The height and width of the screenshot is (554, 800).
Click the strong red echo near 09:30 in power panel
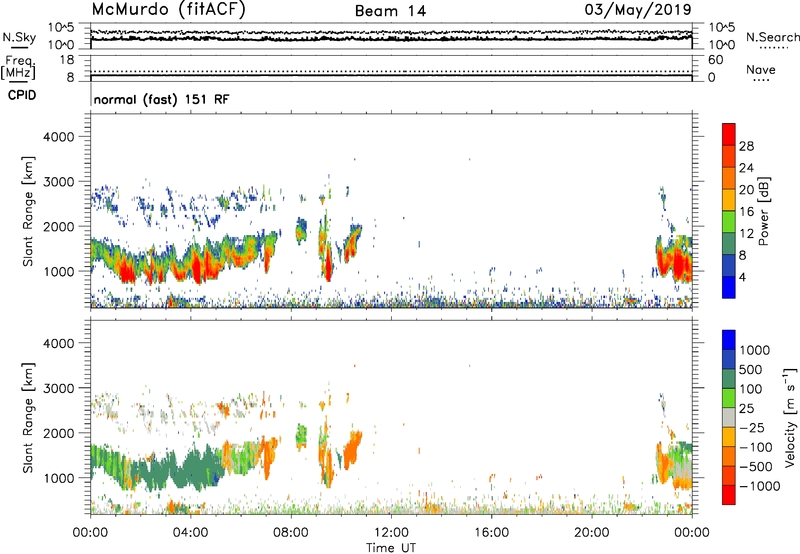[328, 265]
